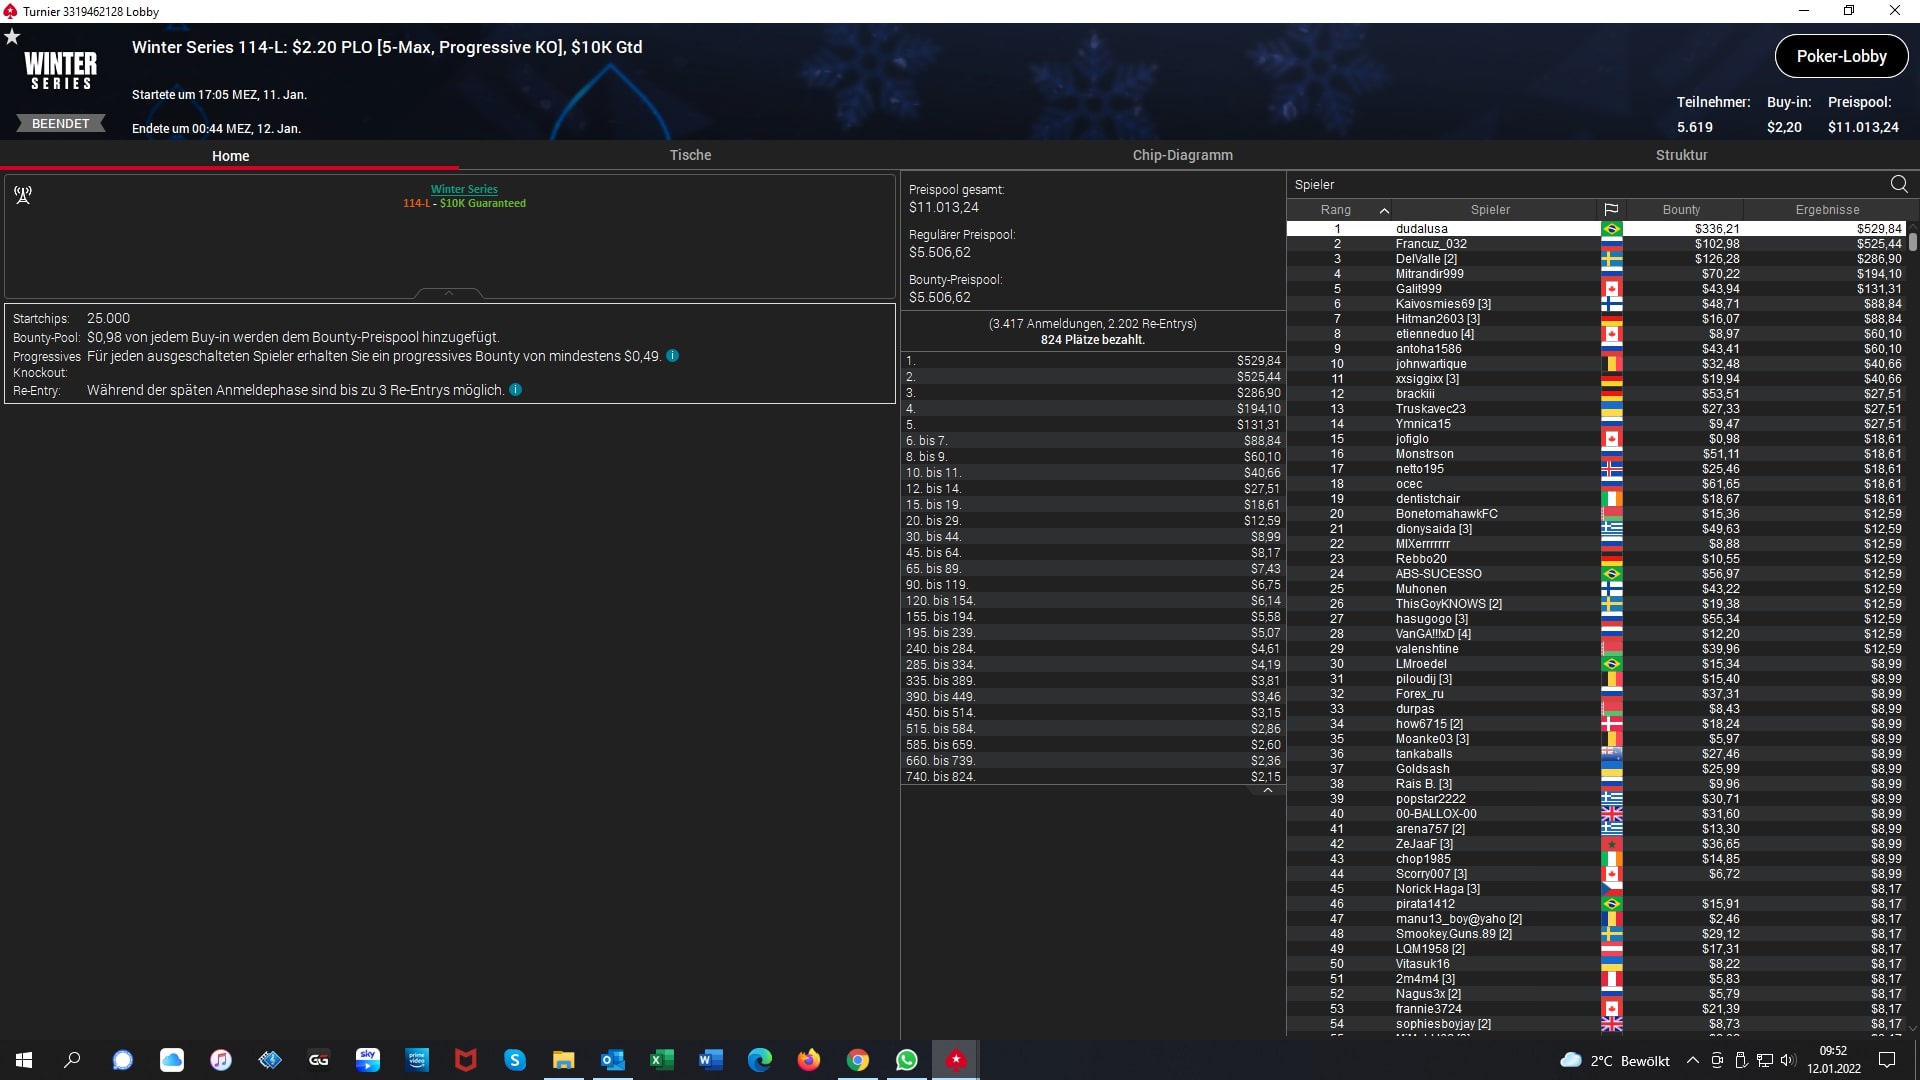Screen dimensions: 1920x1080
Task: Open WhatsApp from the taskbar
Action: (906, 1060)
